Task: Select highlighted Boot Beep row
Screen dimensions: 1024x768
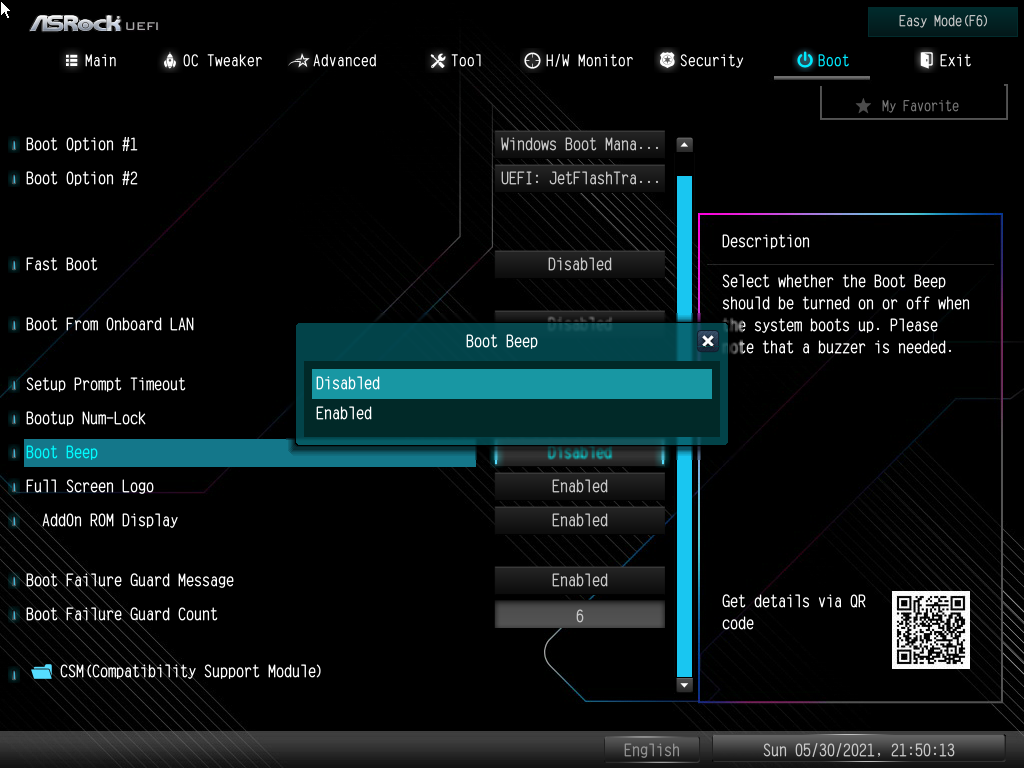Action: pos(249,453)
